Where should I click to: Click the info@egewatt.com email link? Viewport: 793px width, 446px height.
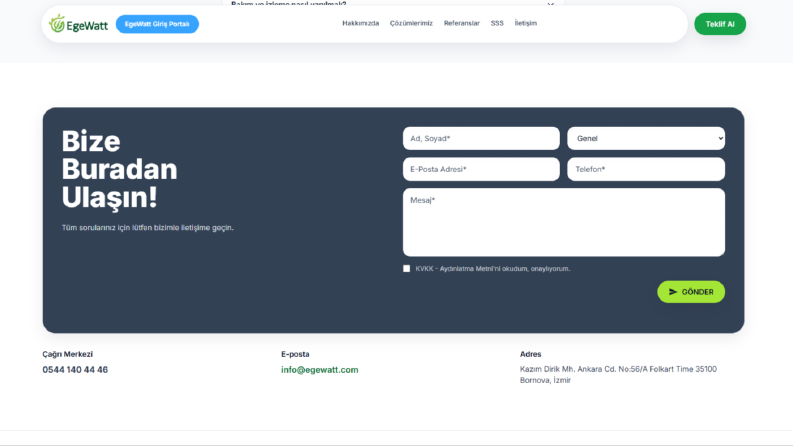[x=320, y=370]
